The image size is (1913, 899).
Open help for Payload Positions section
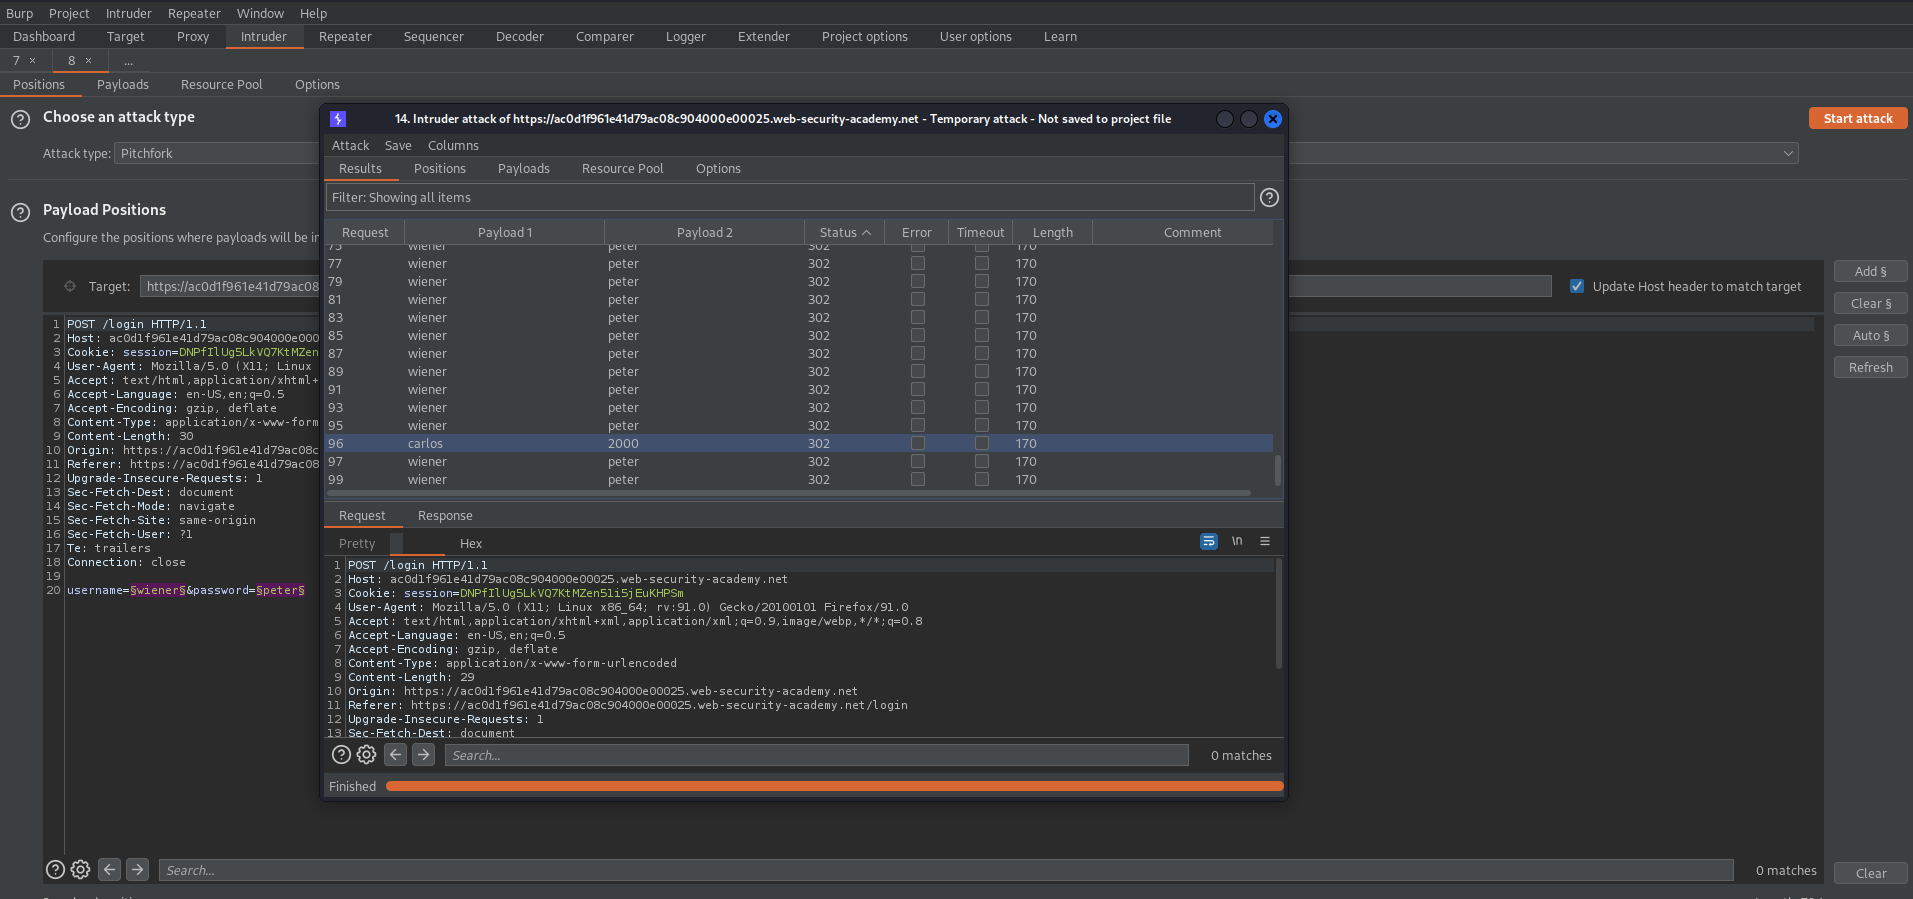[x=20, y=212]
